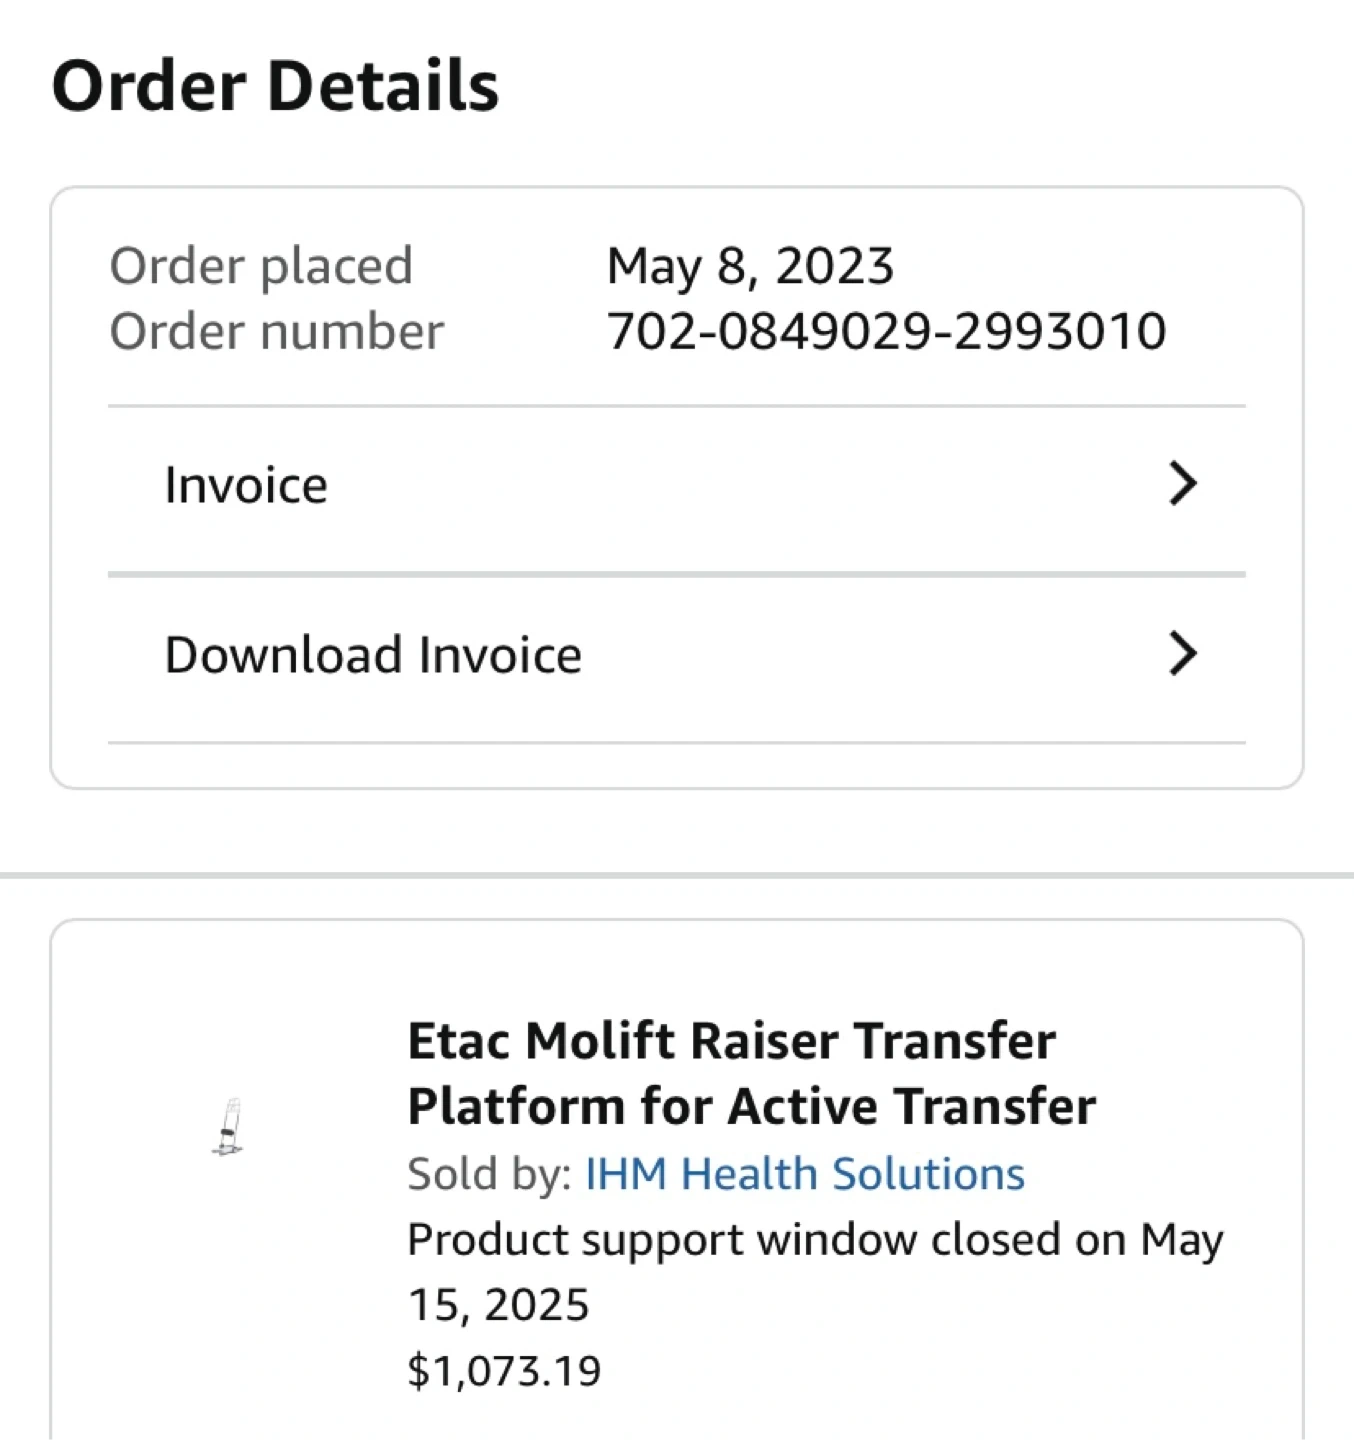Viewport: 1354px width, 1440px height.
Task: Open the Etac Molift Raiser Transfer Platform title
Action: [731, 1042]
